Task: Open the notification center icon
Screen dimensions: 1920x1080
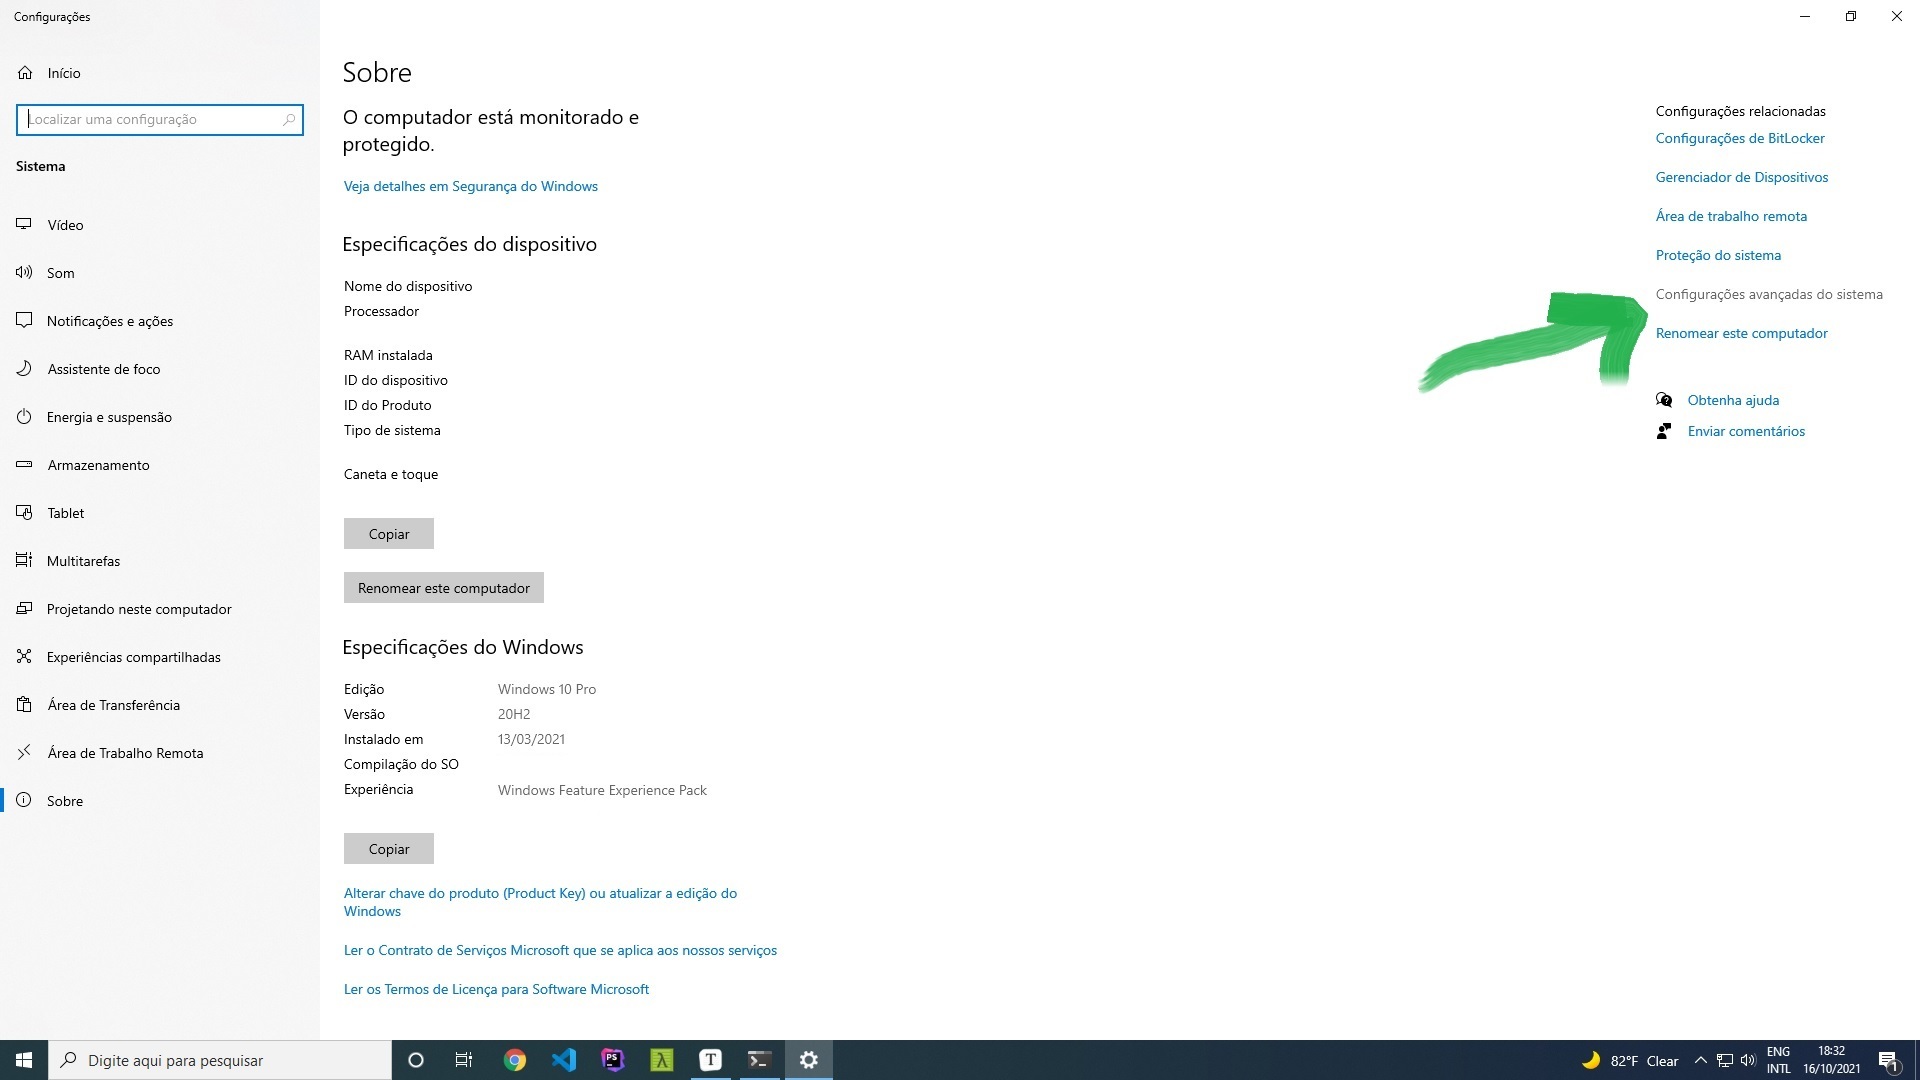Action: click(x=1888, y=1060)
